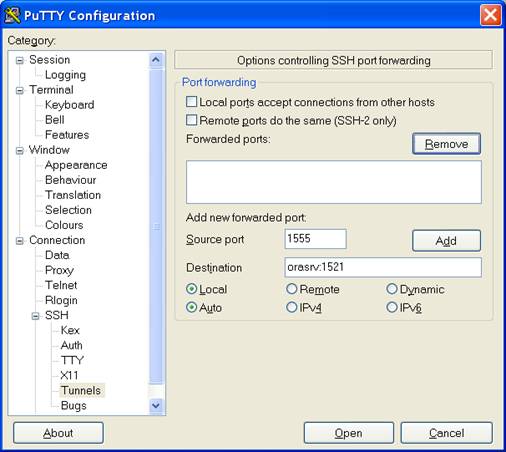506x452 pixels.
Task: Enable local ports accept connections from other hosts
Action: pyautogui.click(x=191, y=102)
